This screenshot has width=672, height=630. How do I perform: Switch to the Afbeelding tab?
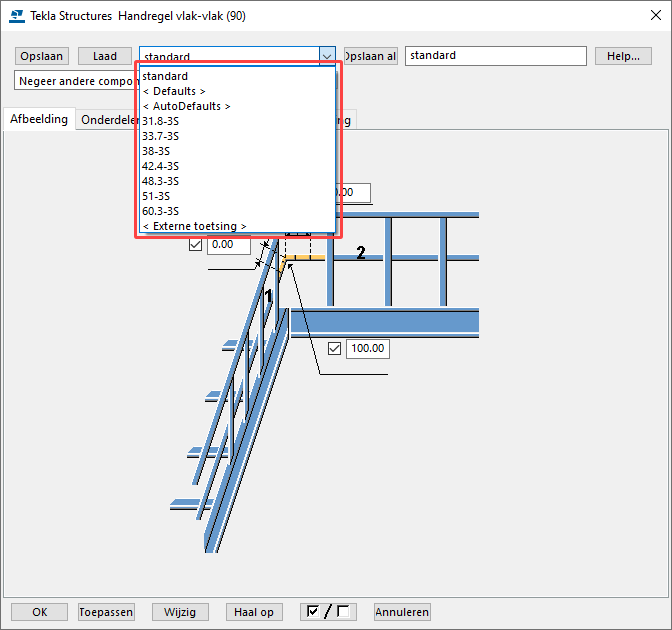point(39,119)
